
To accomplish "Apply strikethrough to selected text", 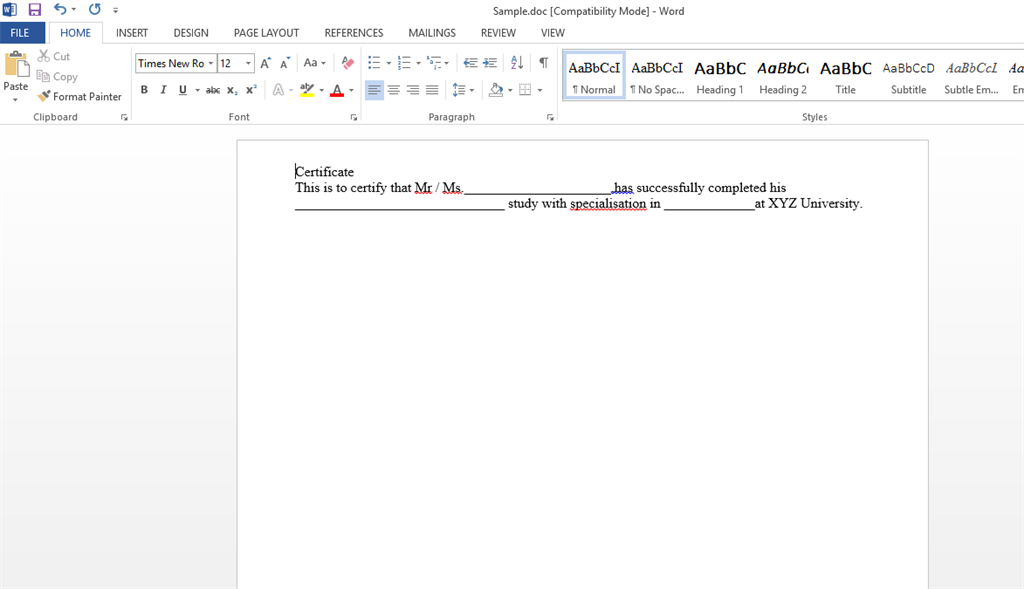I will 213,89.
